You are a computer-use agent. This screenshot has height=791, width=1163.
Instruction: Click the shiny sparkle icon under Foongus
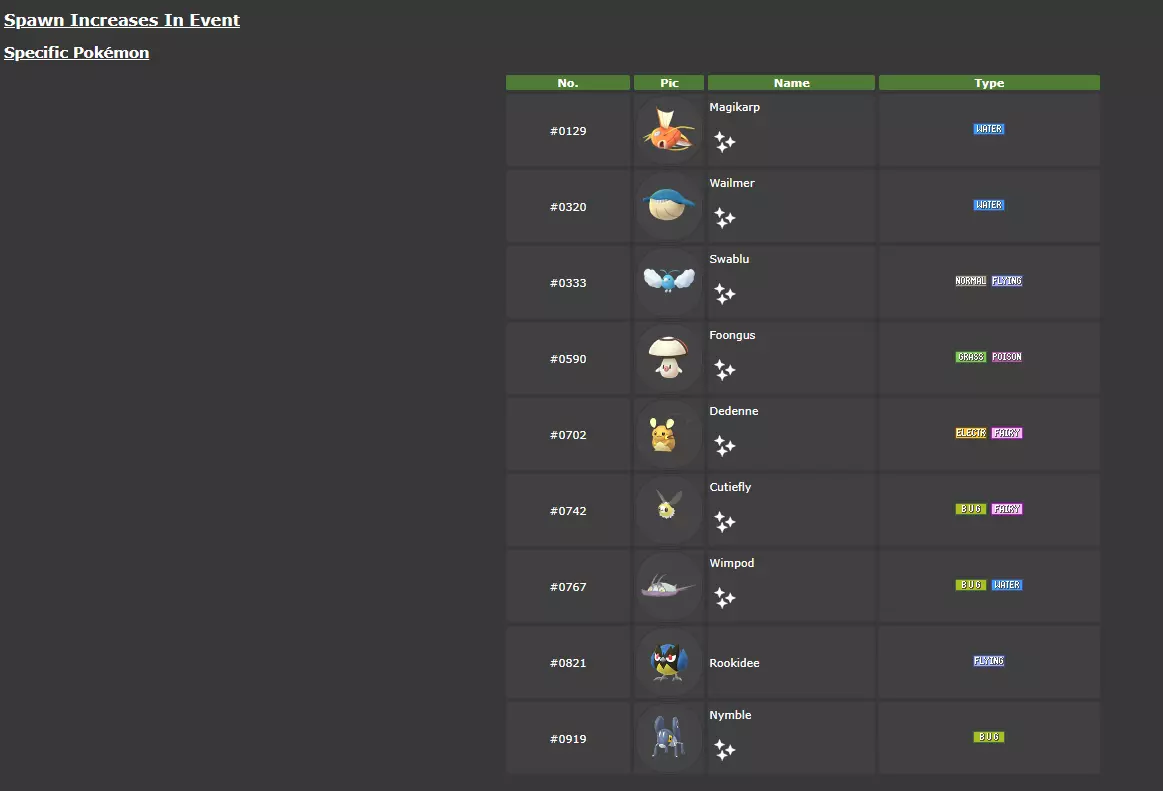click(x=725, y=370)
